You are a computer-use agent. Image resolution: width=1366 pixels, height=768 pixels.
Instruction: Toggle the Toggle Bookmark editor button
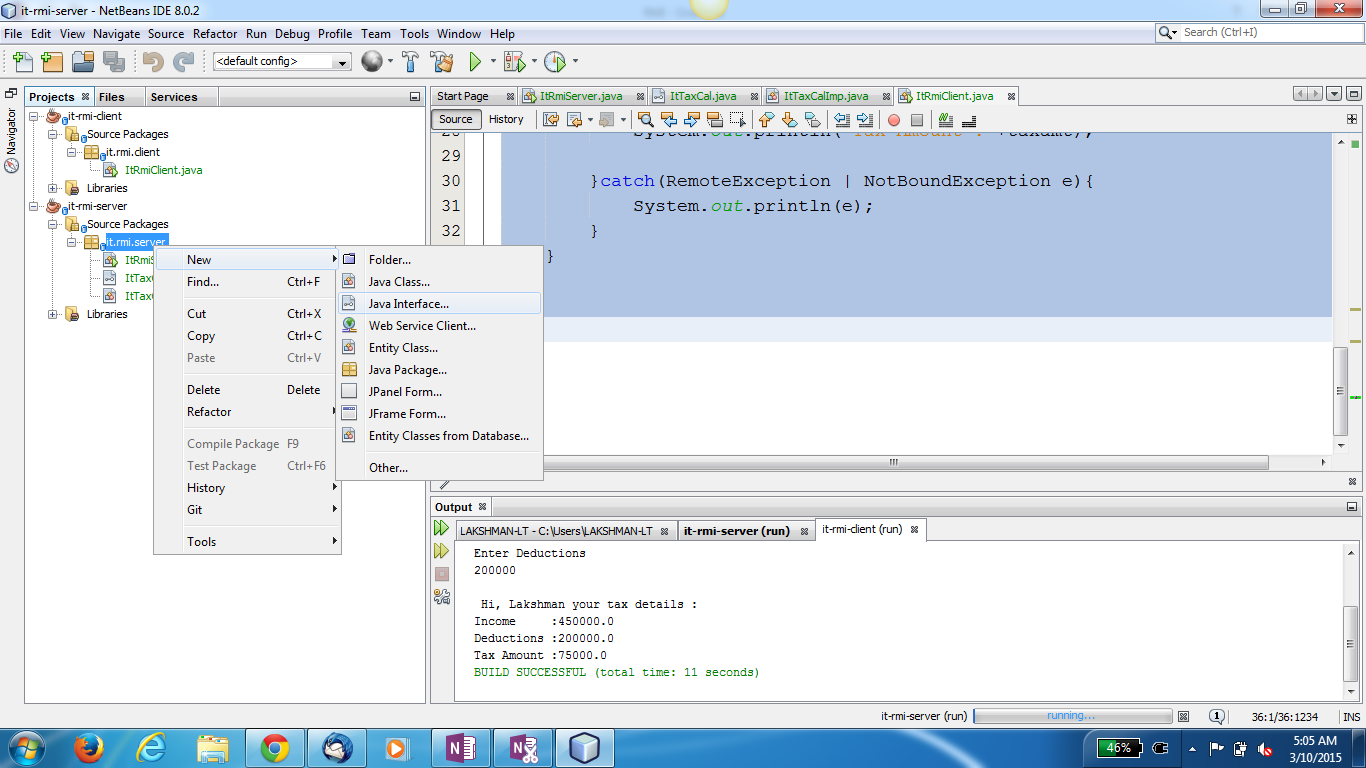click(813, 120)
